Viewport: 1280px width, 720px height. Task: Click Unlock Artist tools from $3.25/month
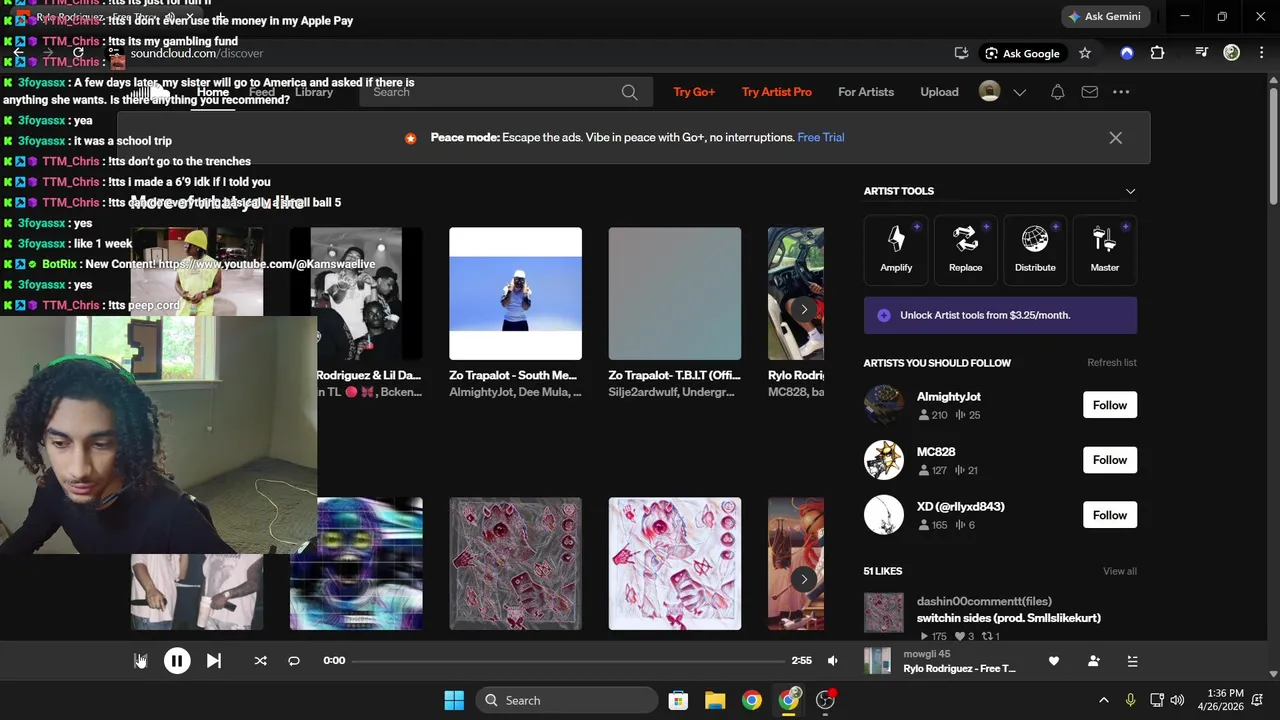(x=1000, y=315)
